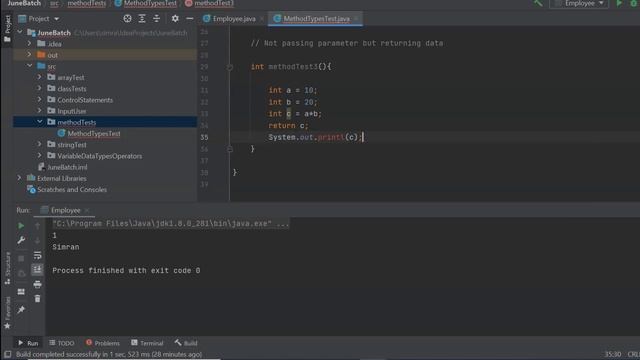Fold methodTest3 using gutter icon at line 29

click(x=230, y=67)
